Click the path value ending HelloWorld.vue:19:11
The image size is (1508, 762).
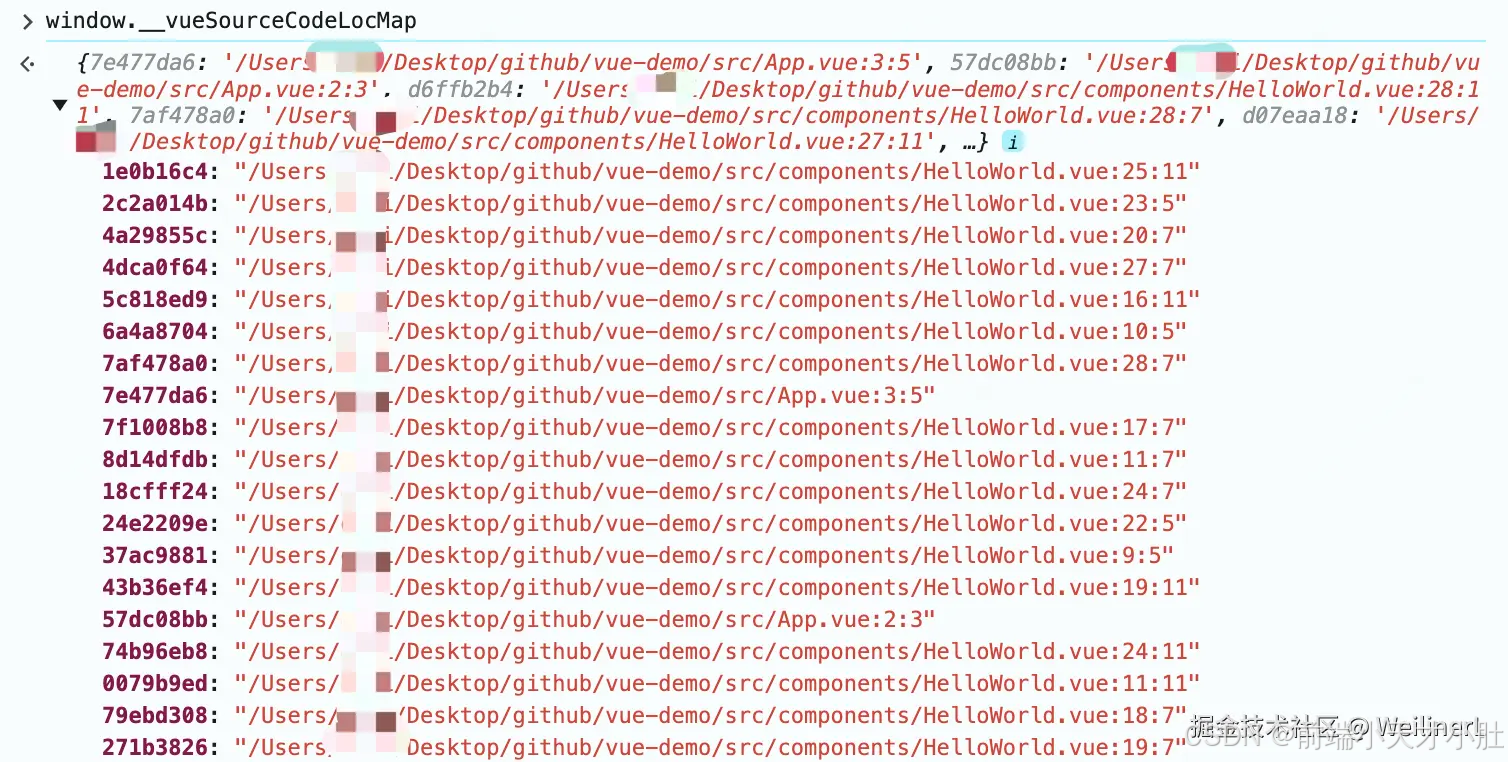tap(717, 587)
